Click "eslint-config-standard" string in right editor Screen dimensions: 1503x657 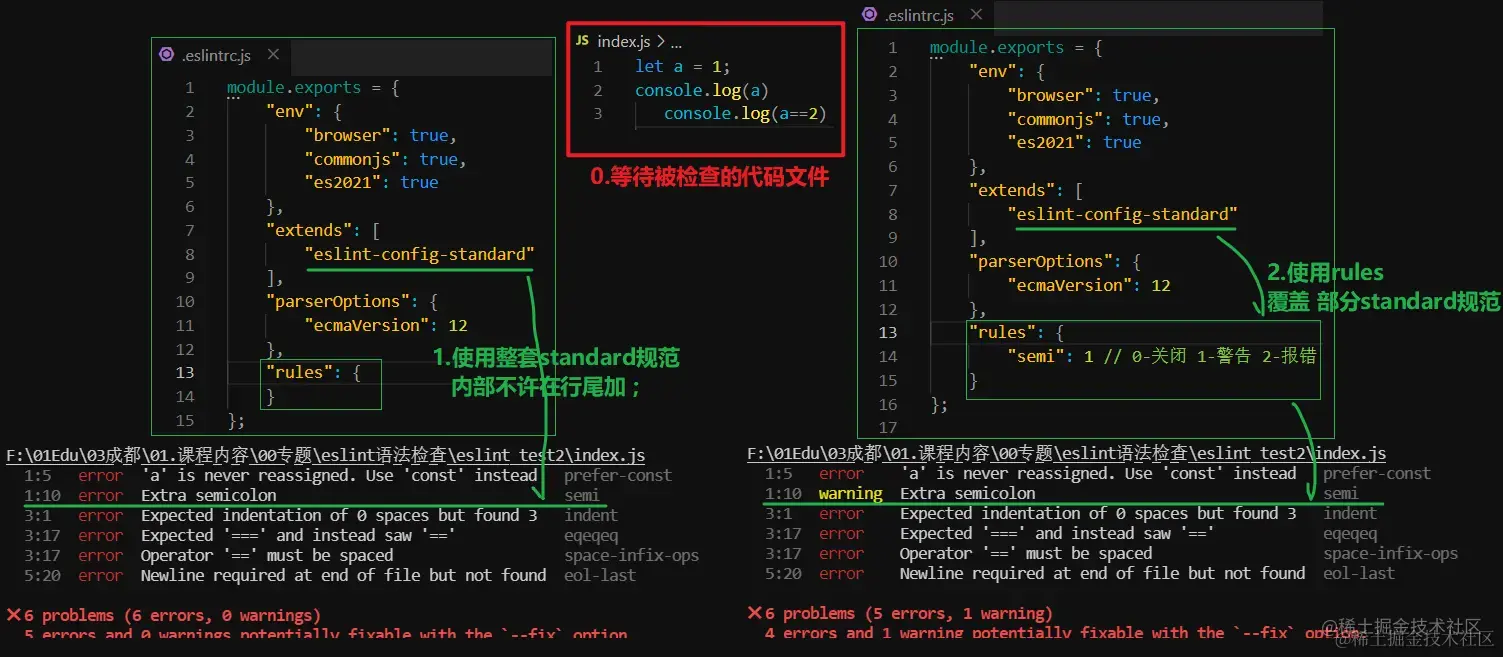coord(1123,214)
